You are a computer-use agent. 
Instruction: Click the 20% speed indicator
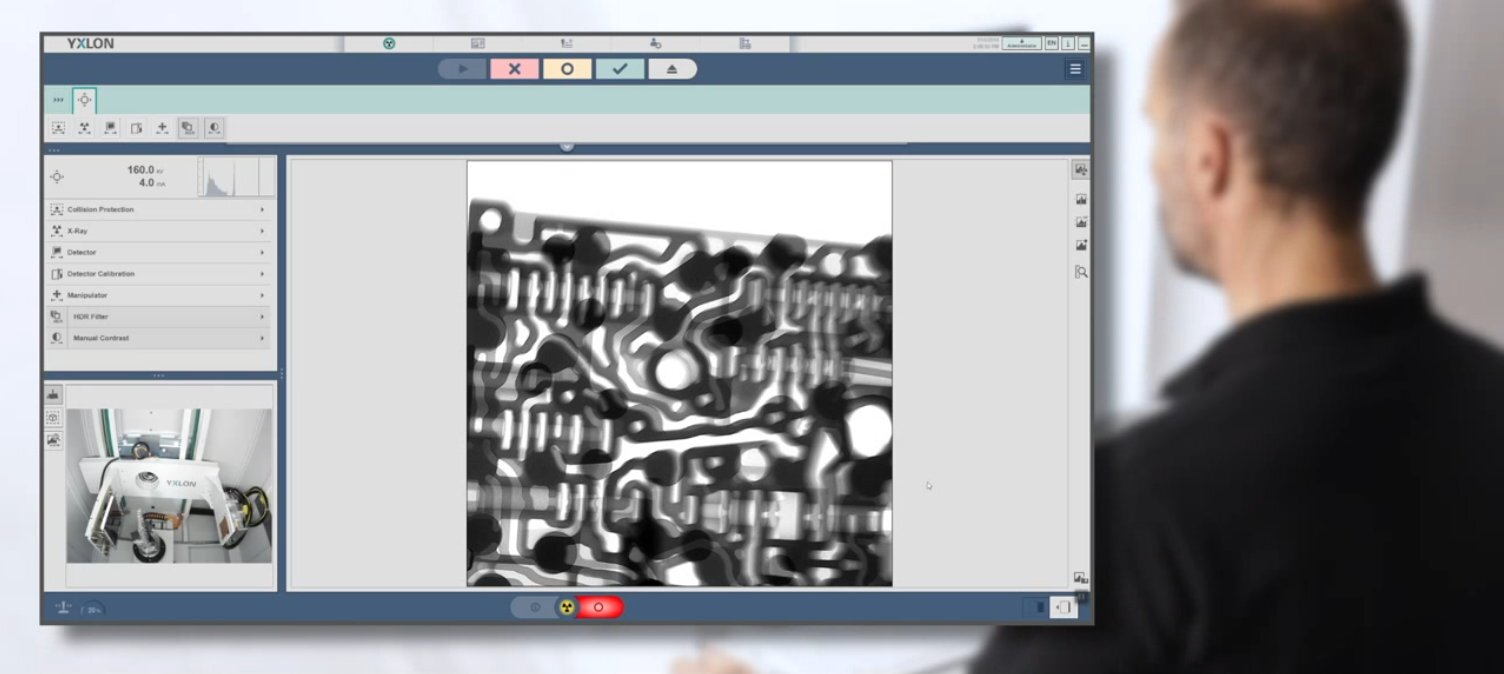point(93,609)
